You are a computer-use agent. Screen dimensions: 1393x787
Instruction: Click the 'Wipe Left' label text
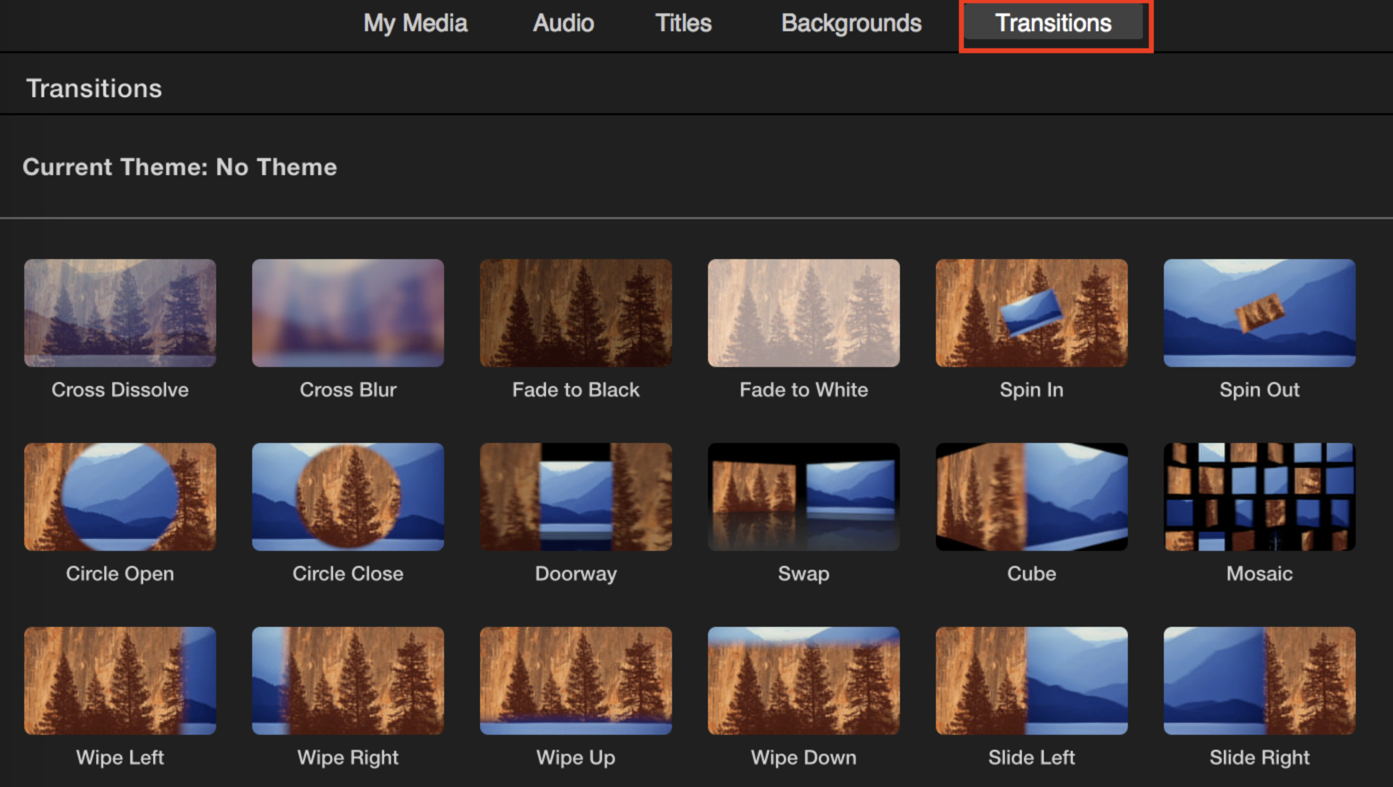[x=120, y=758]
